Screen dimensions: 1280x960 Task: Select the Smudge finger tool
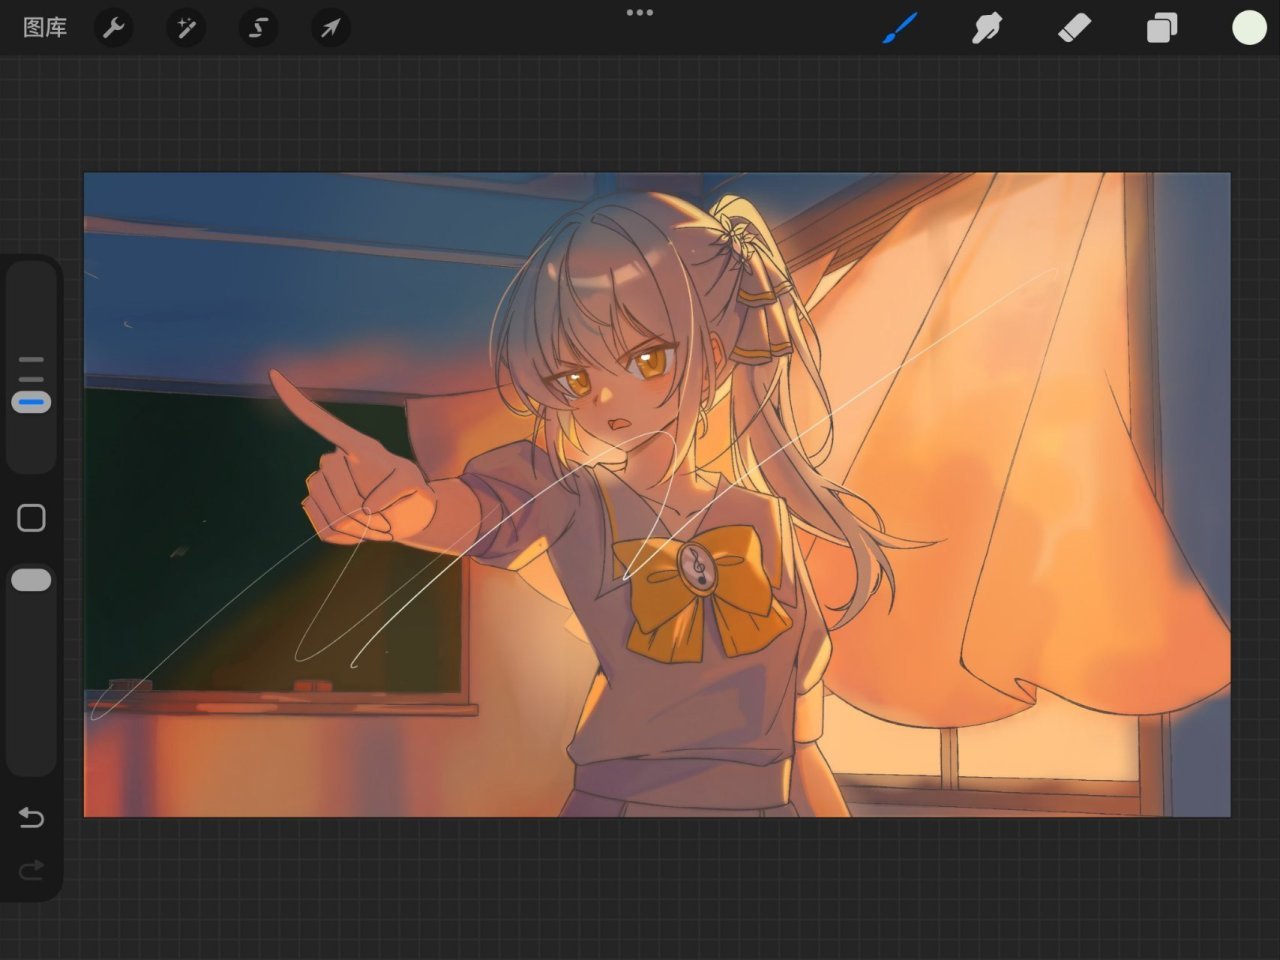(987, 28)
